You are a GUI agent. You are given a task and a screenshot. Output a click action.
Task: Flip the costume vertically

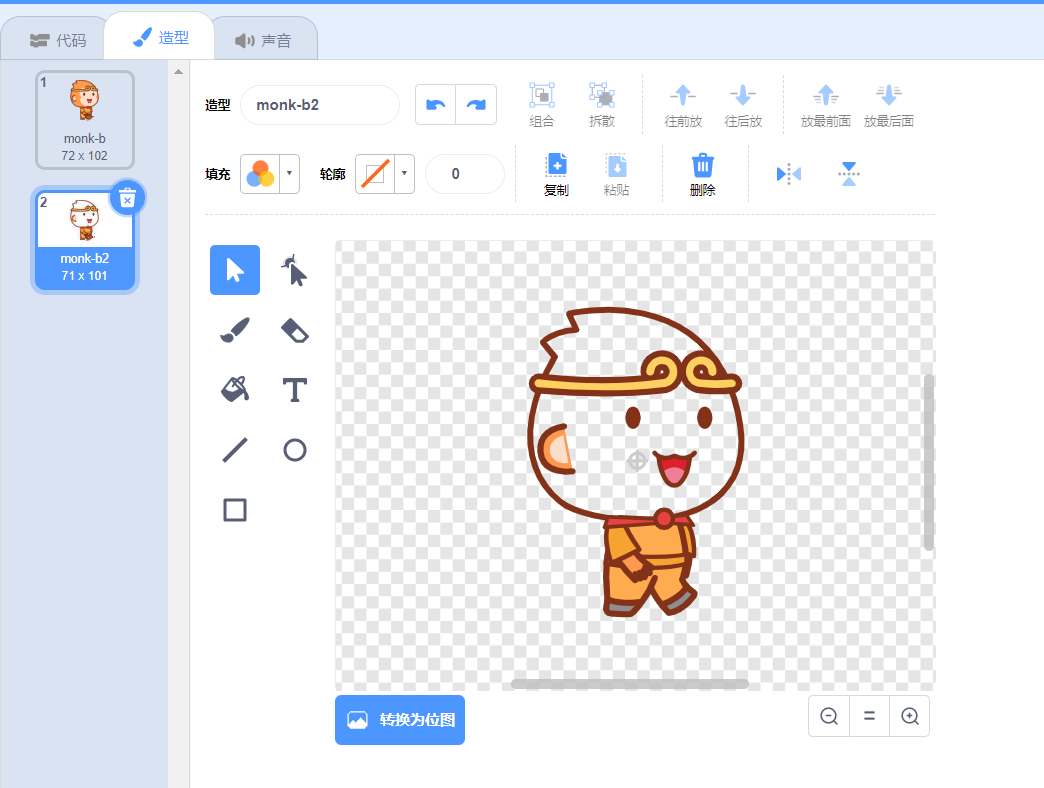(848, 174)
